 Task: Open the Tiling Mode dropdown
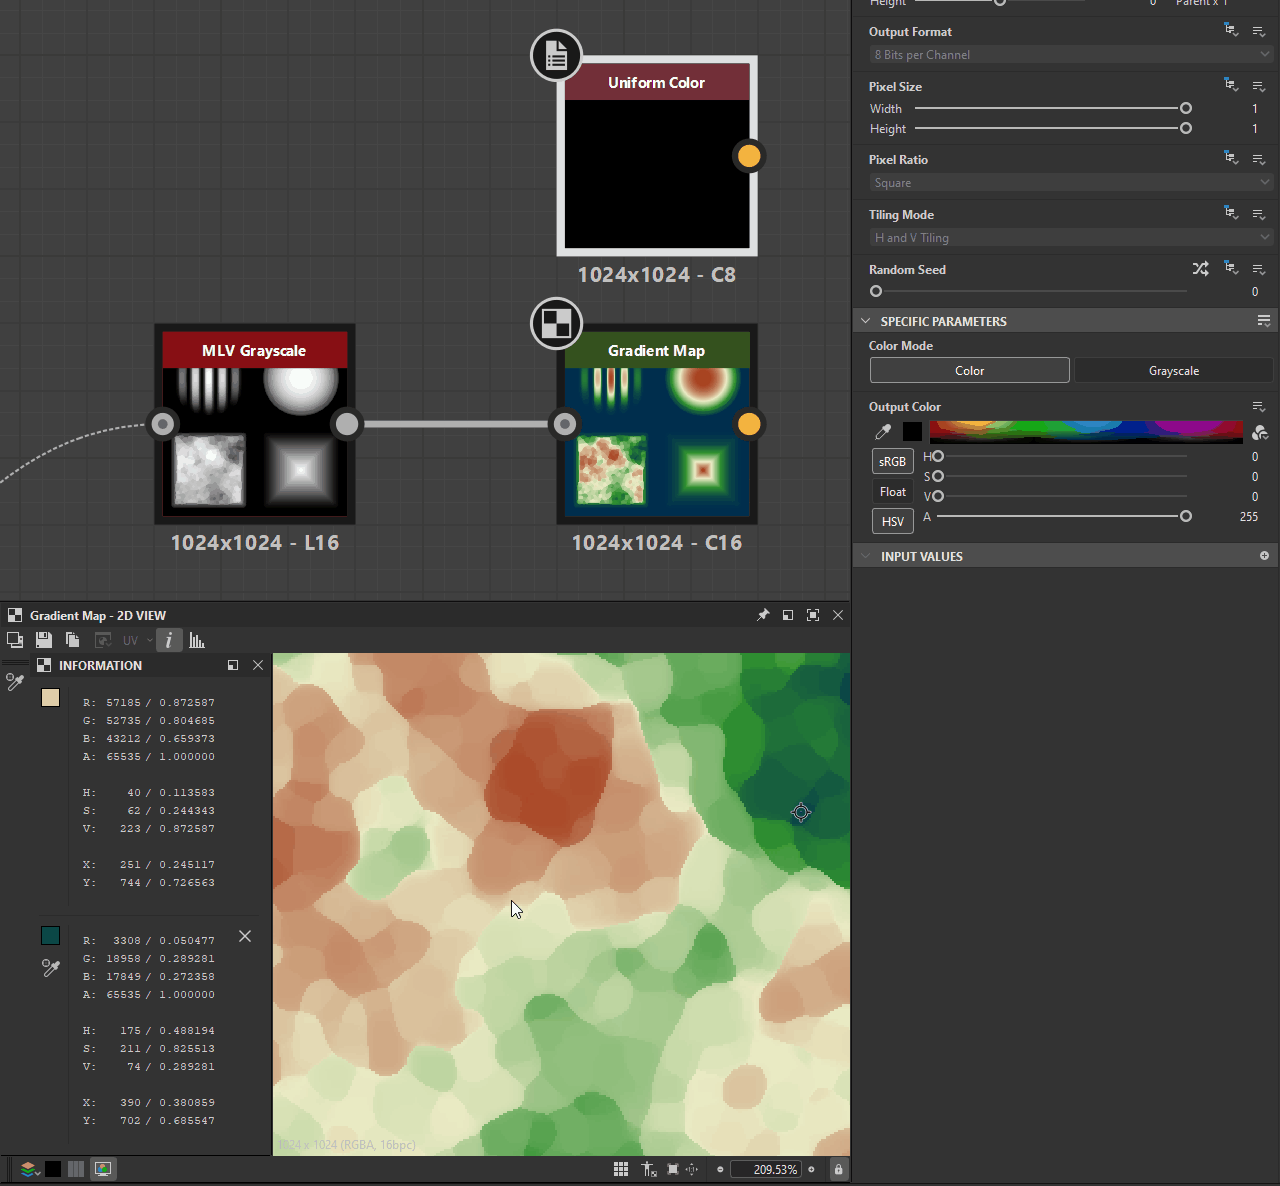tap(1070, 237)
